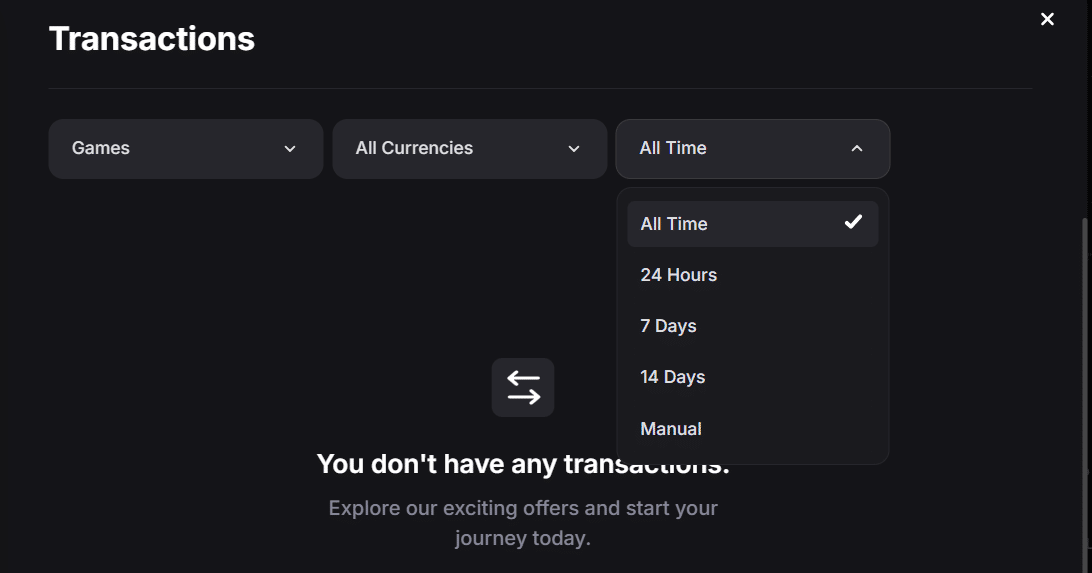Click the checkmark beside All Time
Viewport: 1092px width, 573px height.
(x=853, y=222)
